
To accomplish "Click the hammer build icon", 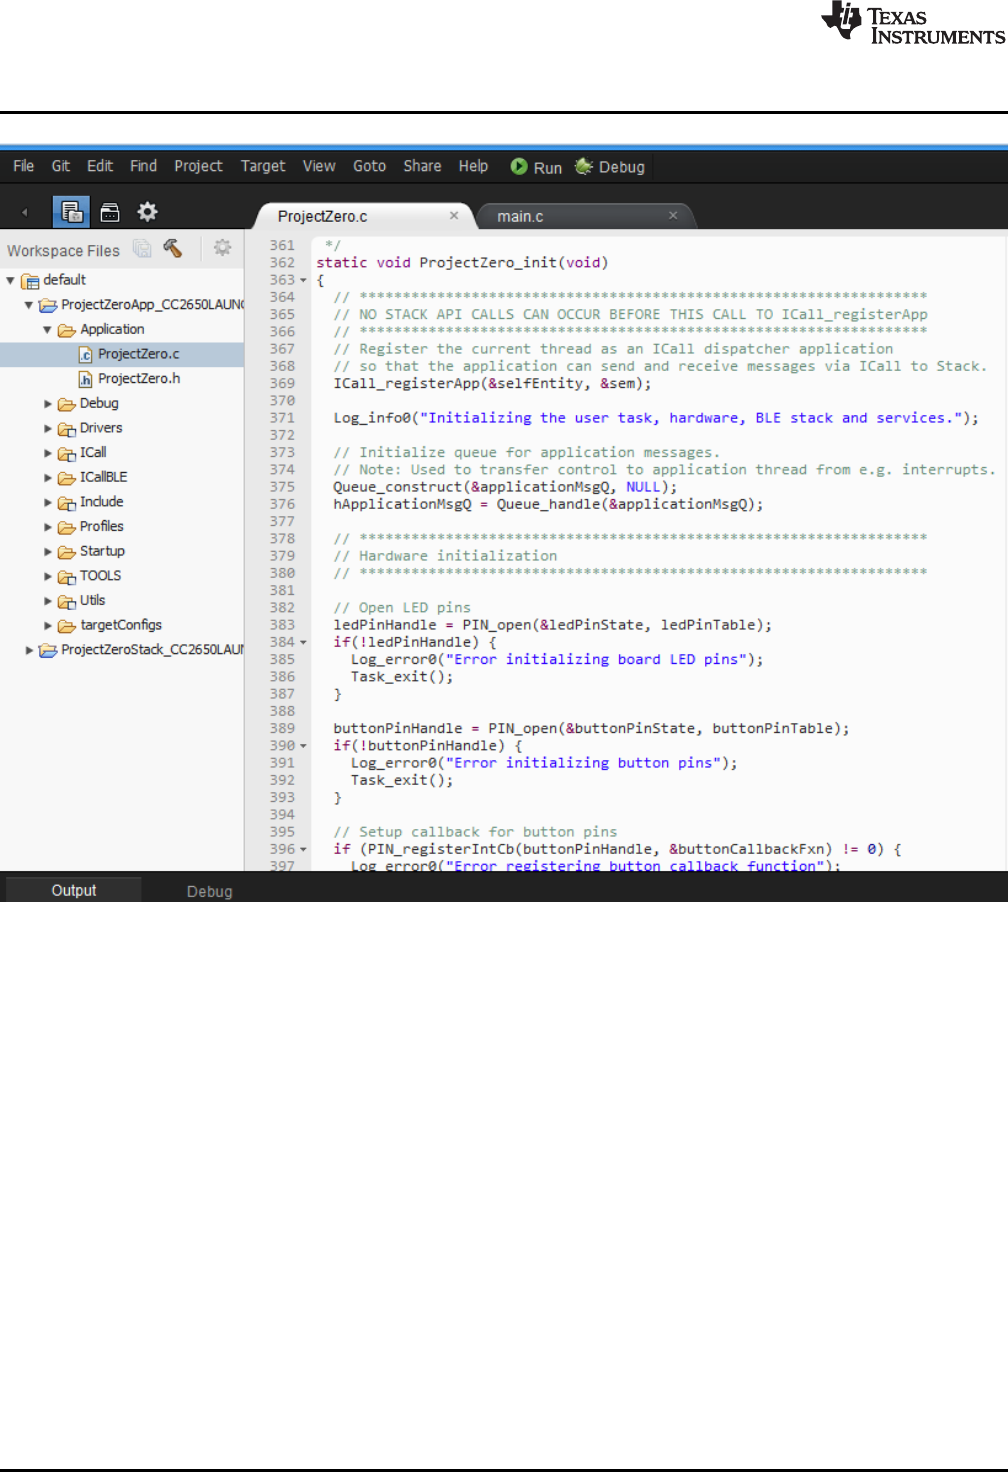I will coord(173,249).
